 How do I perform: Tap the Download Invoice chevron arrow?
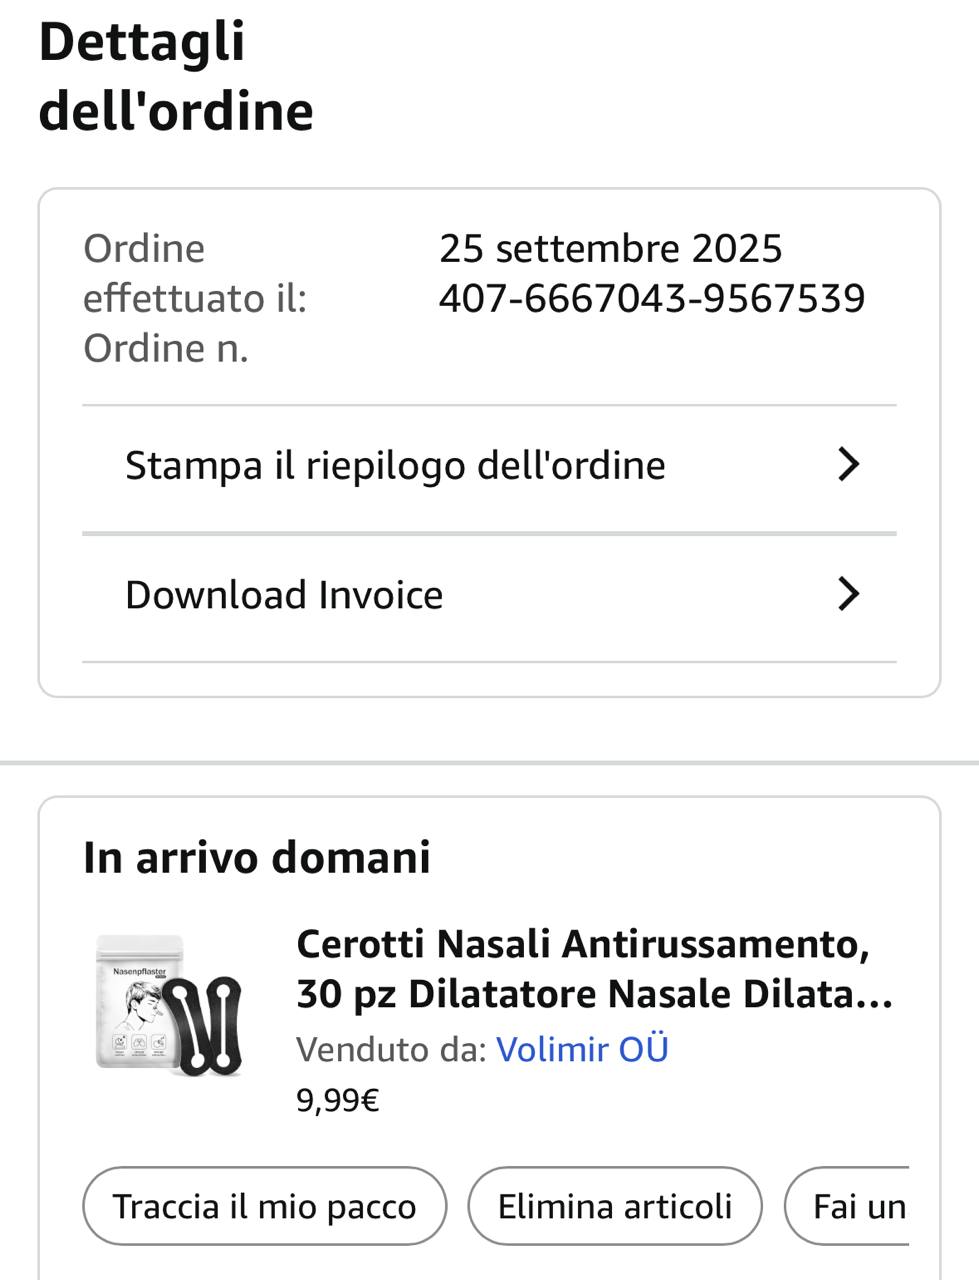point(848,594)
